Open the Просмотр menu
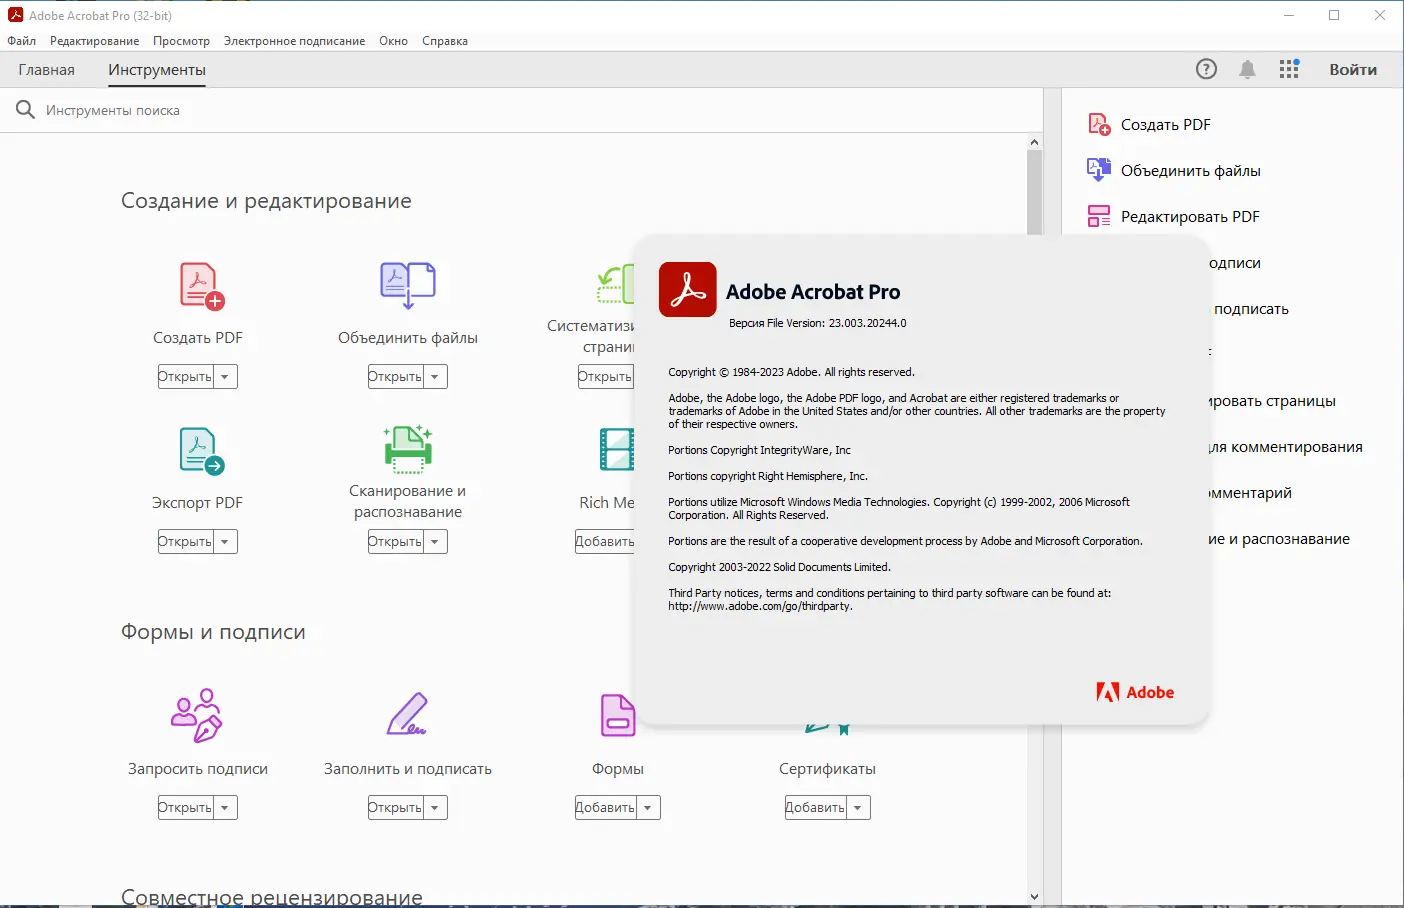 (181, 41)
